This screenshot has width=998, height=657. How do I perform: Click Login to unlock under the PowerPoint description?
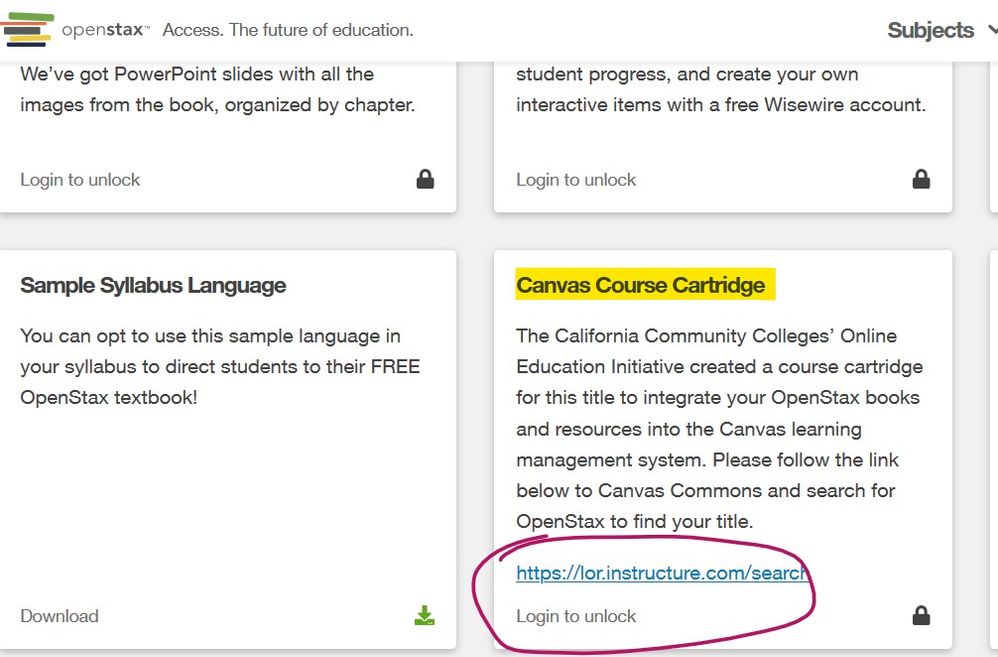80,179
